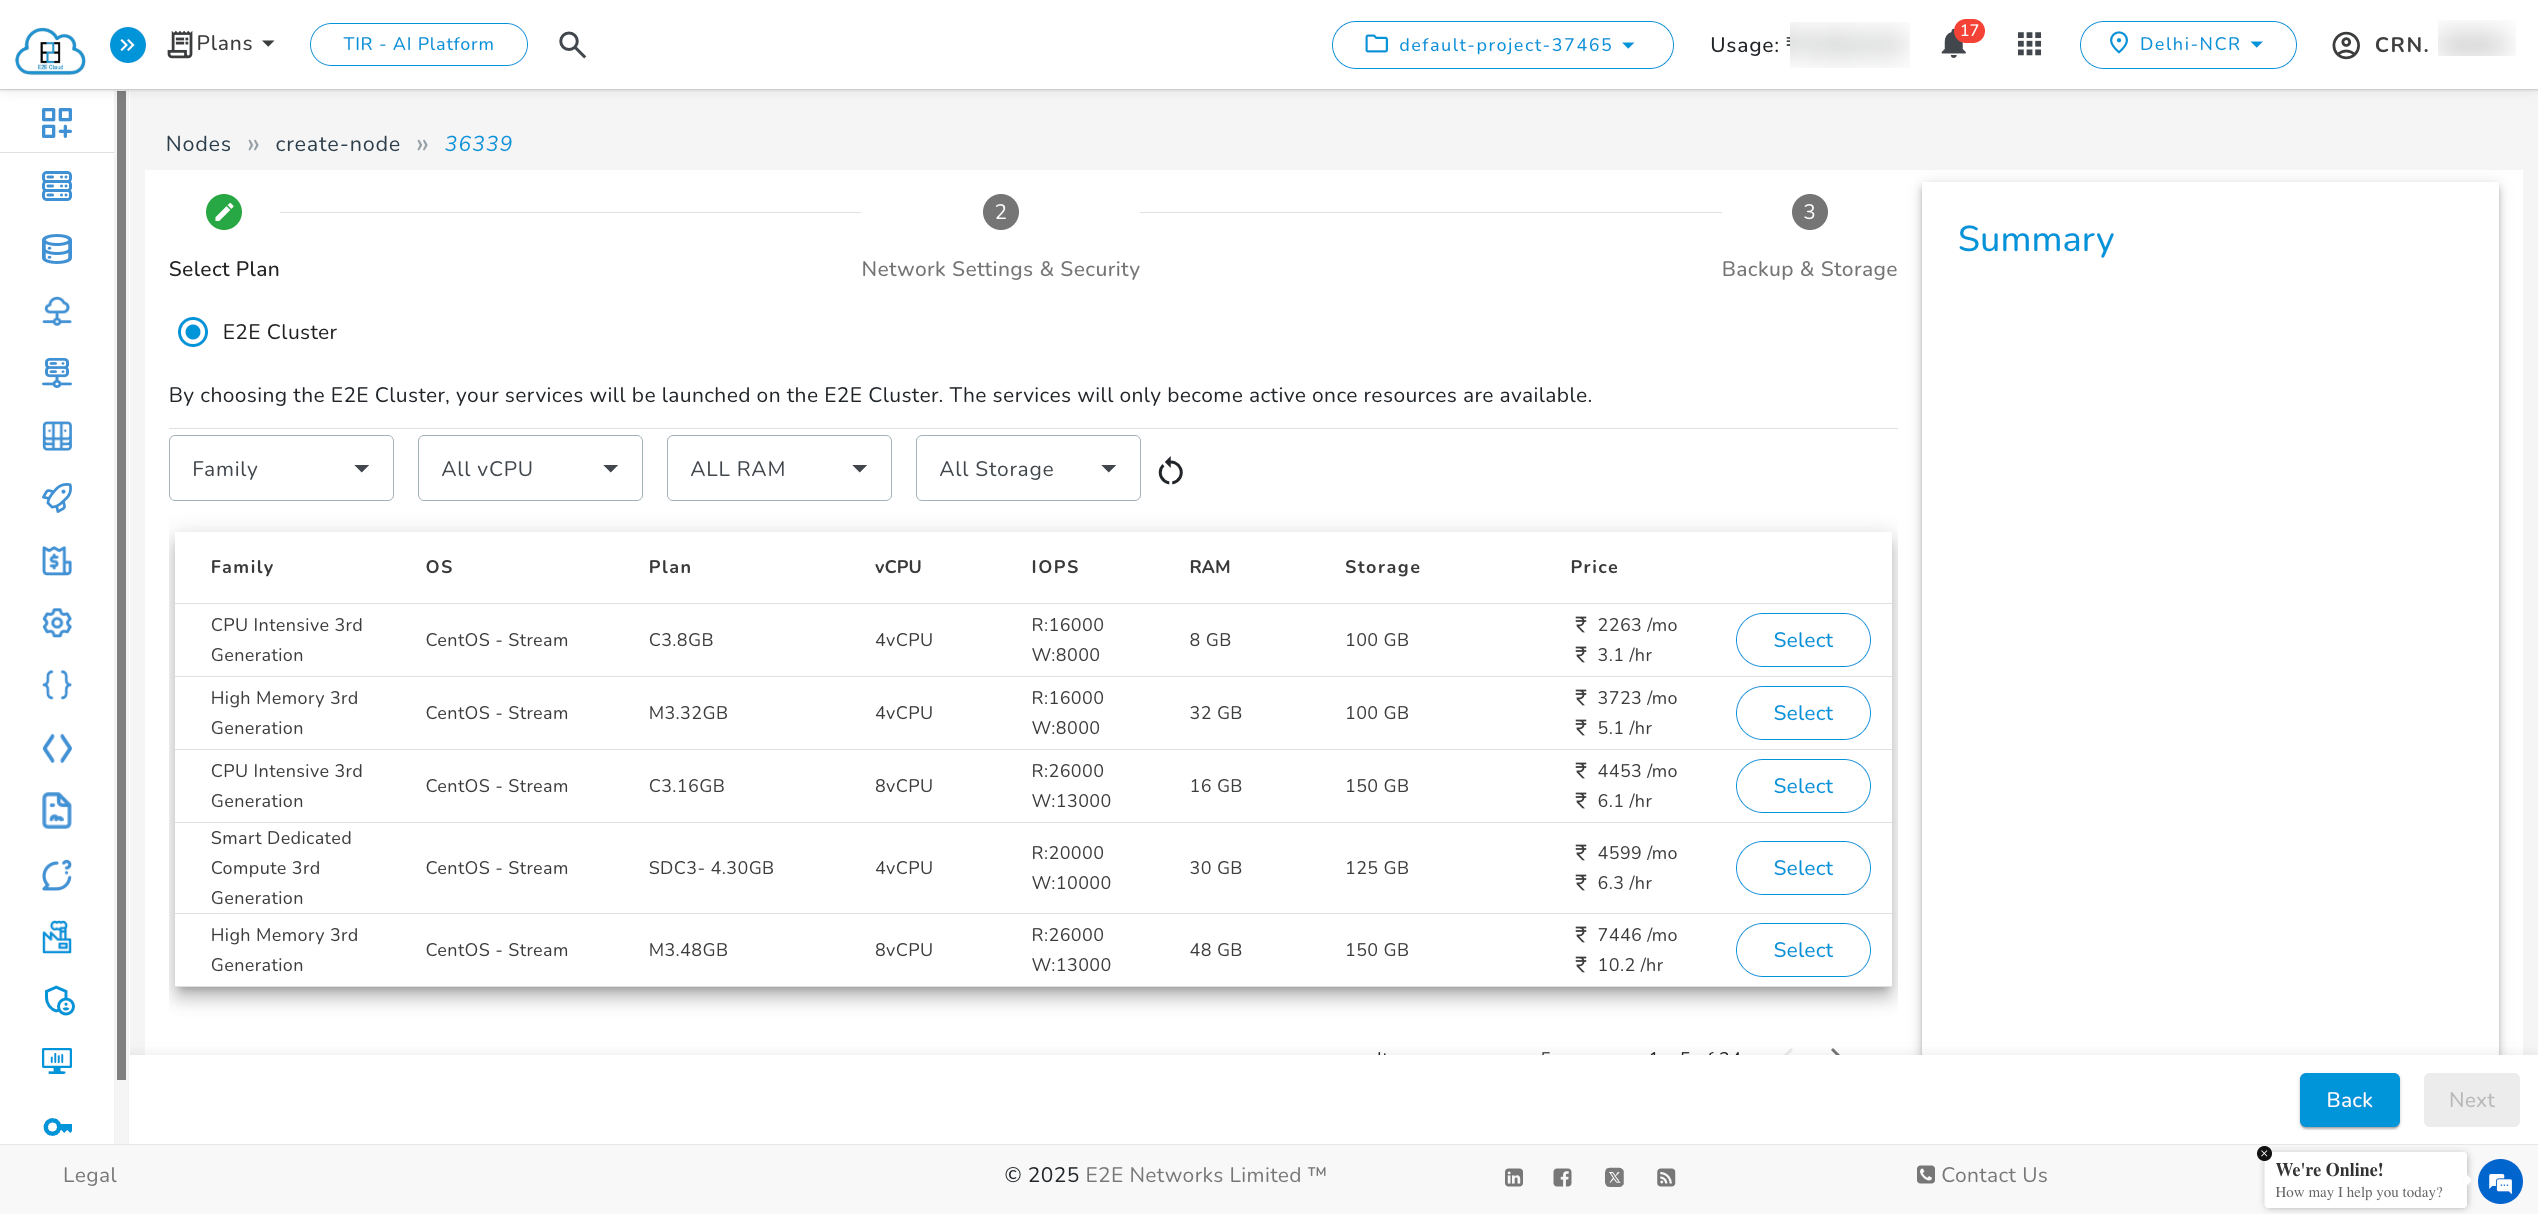
Task: Click the E2E Cloud logo
Action: click(51, 49)
